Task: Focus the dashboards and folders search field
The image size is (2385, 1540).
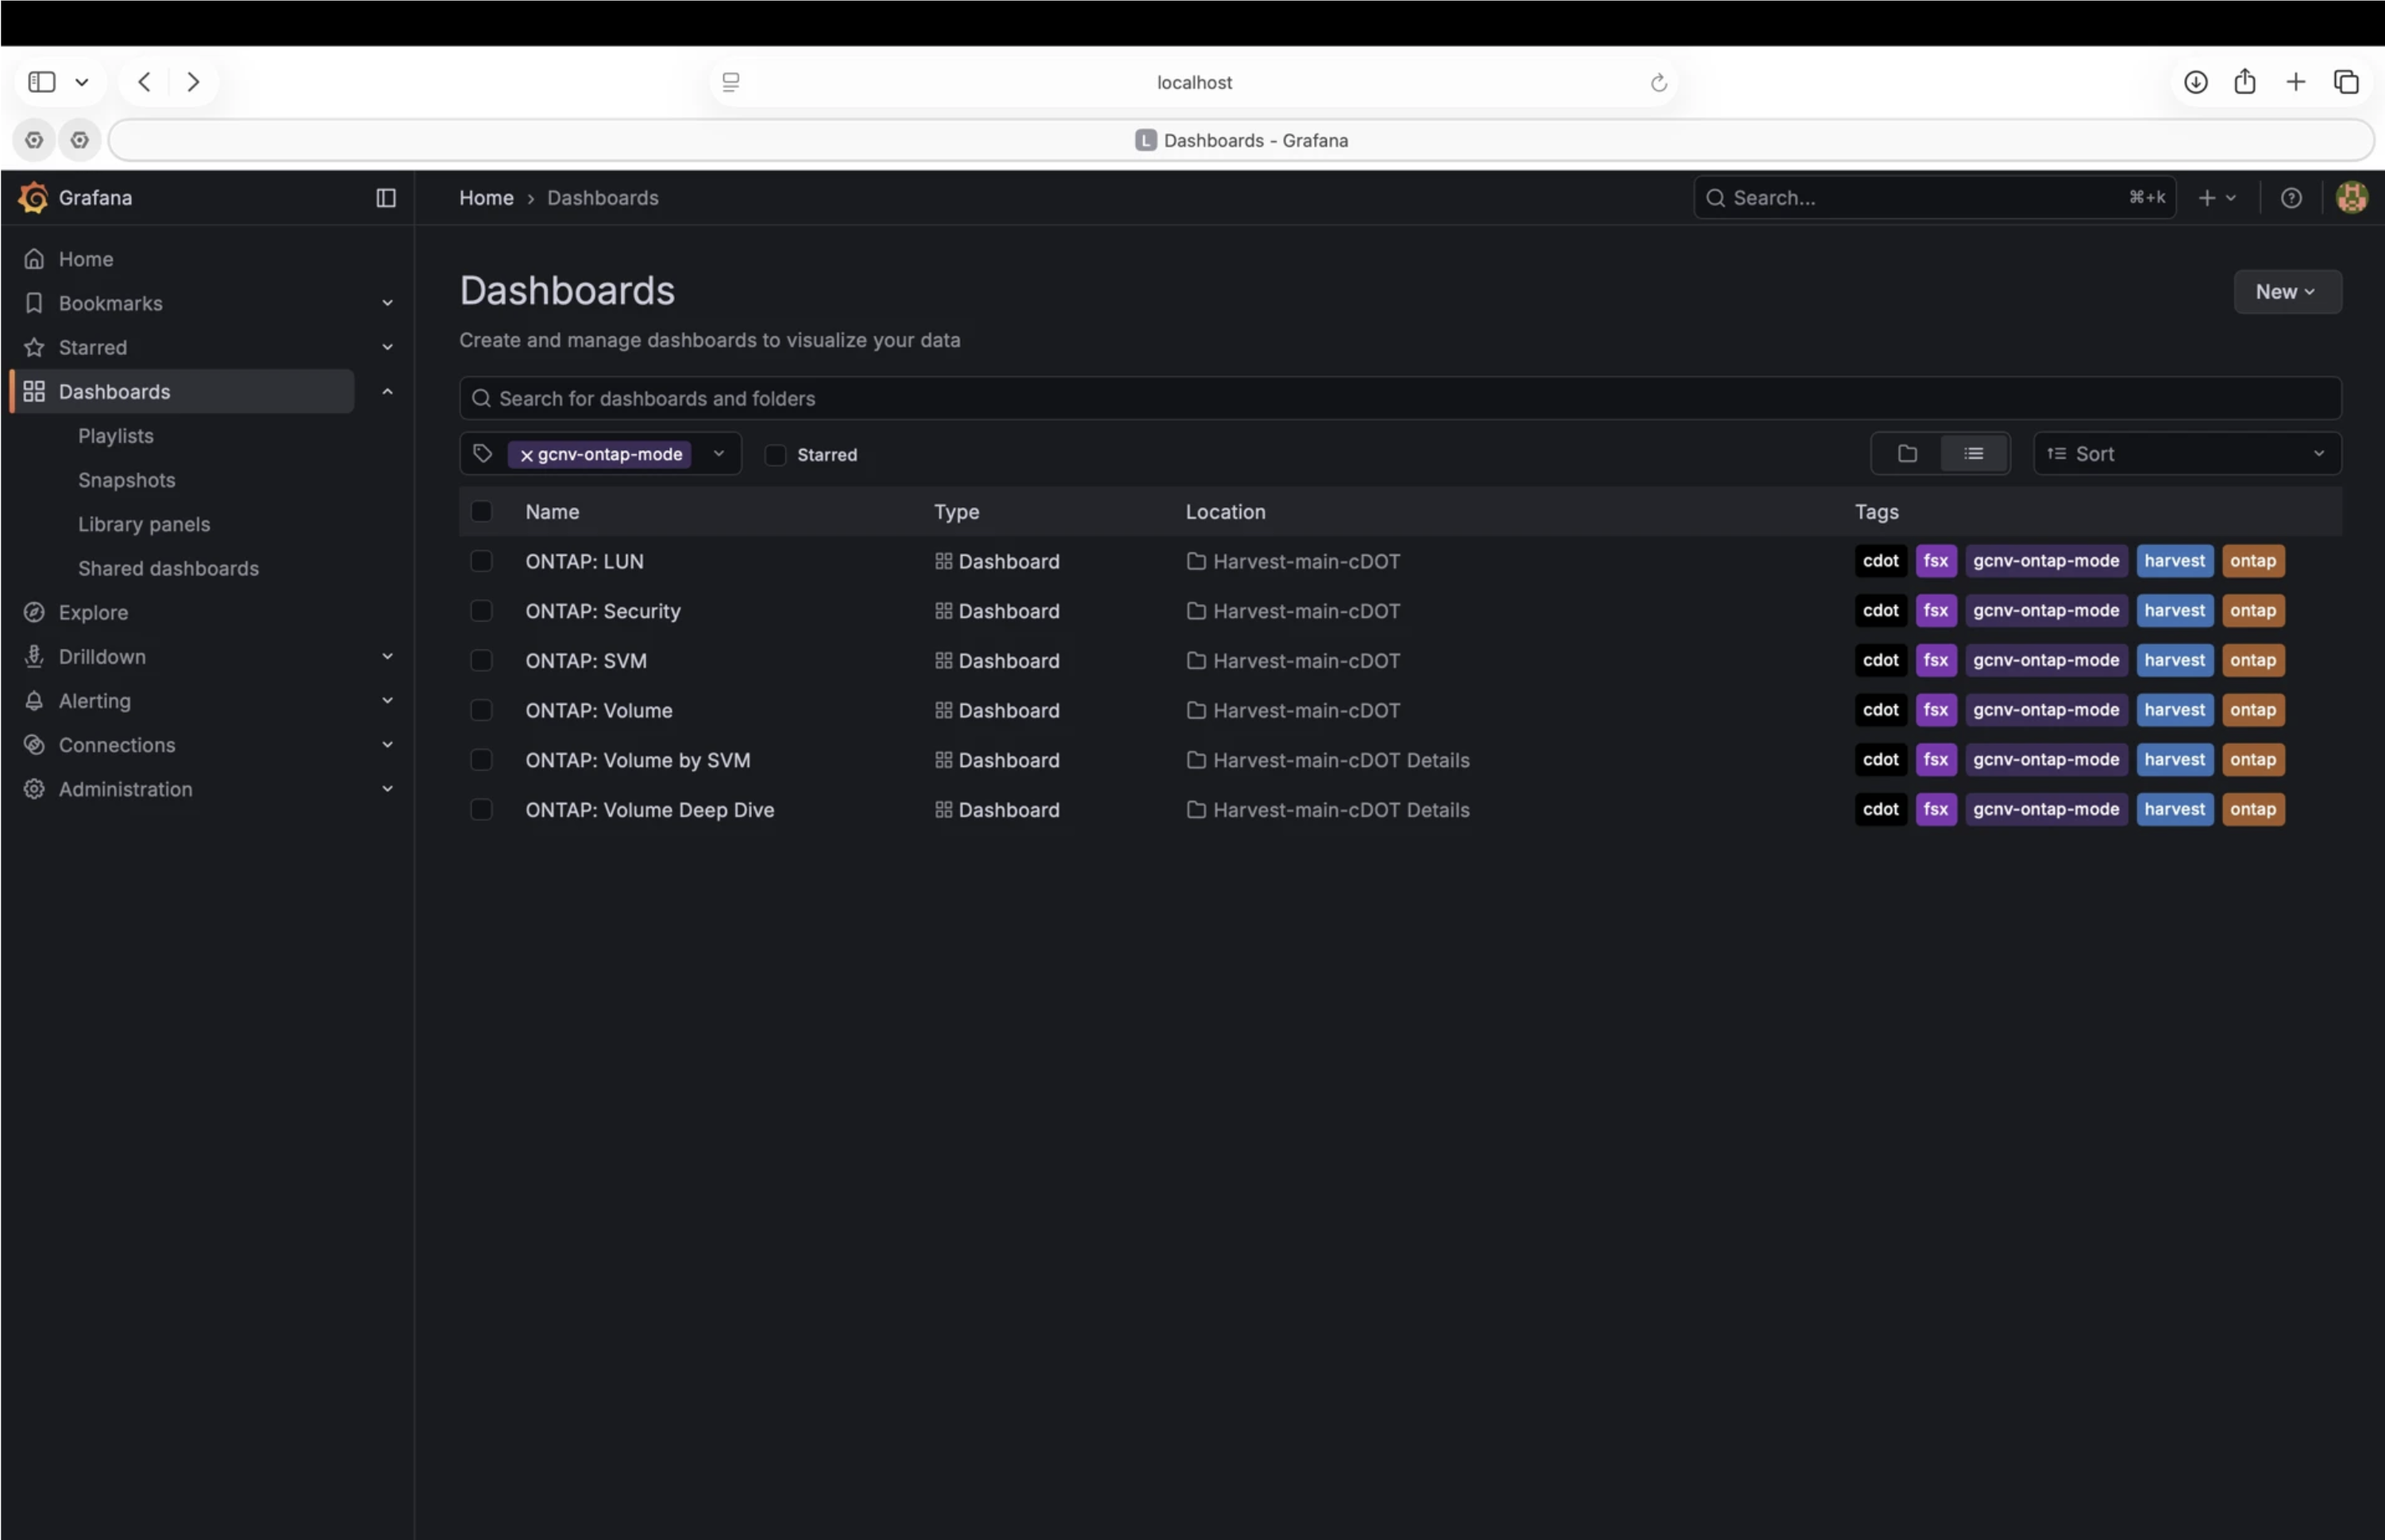Action: [1400, 398]
